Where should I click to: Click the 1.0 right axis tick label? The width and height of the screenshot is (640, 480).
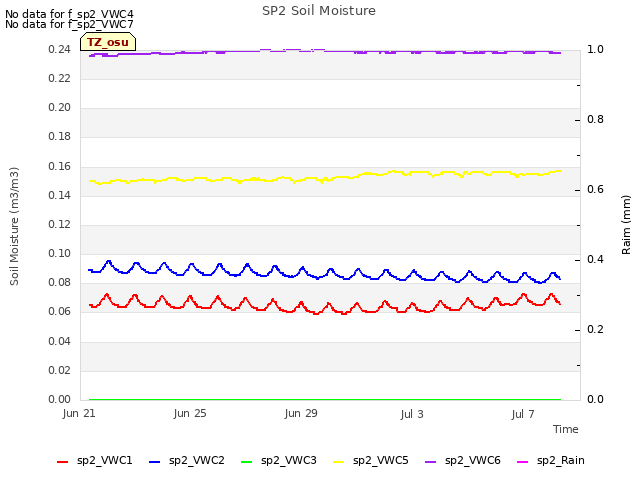pyautogui.click(x=596, y=49)
